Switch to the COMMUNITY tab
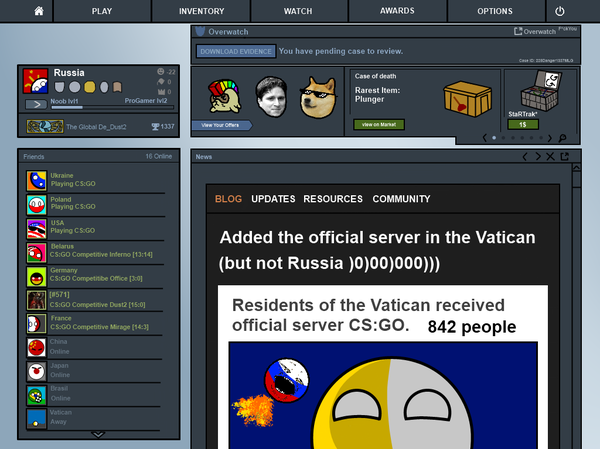The height and width of the screenshot is (449, 600). [401, 199]
